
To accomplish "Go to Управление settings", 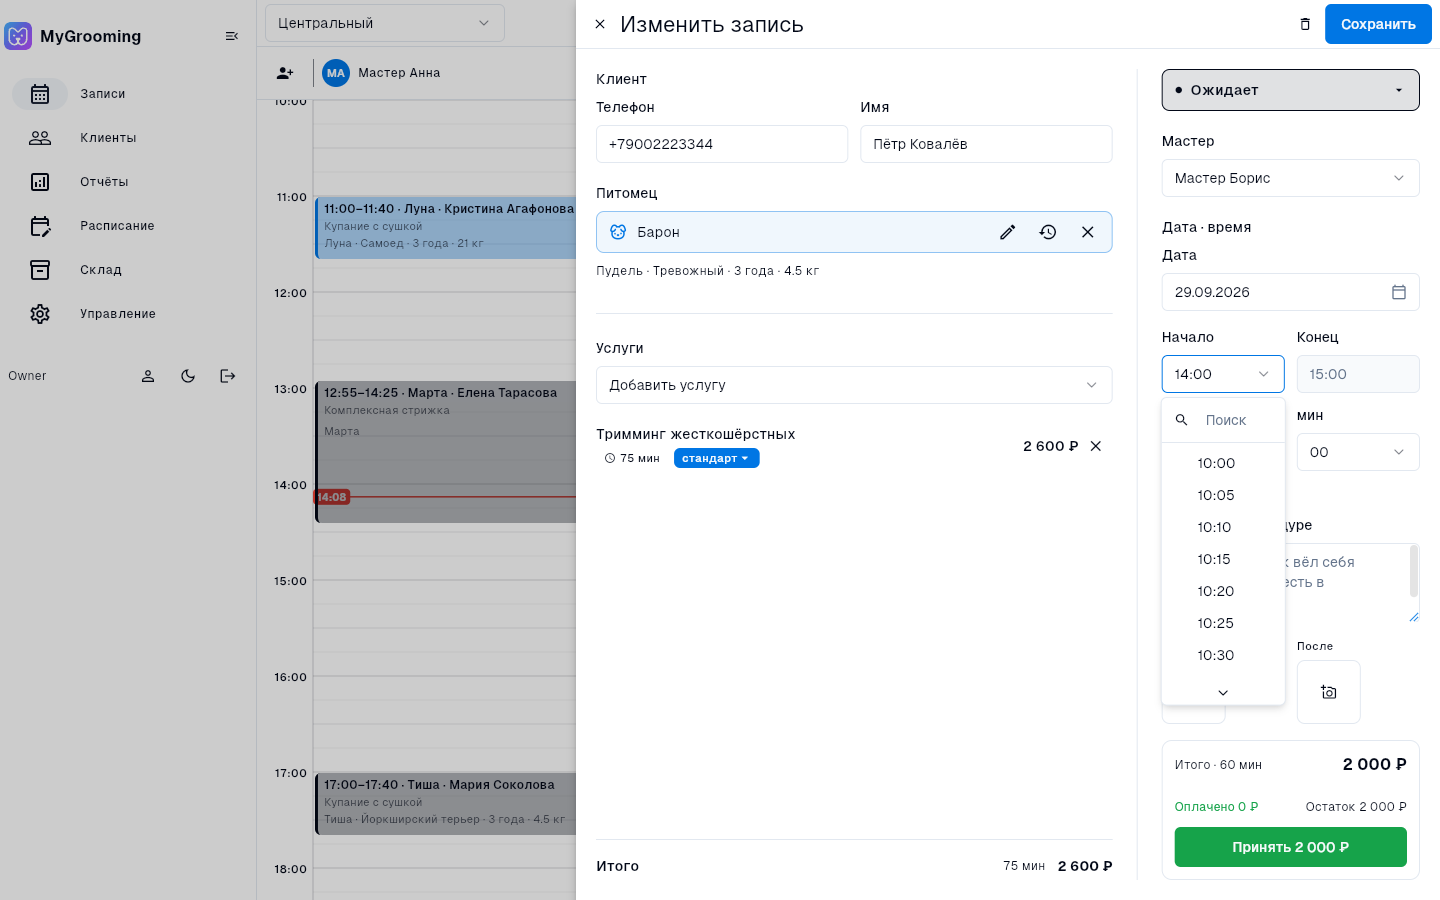I will click(128, 314).
